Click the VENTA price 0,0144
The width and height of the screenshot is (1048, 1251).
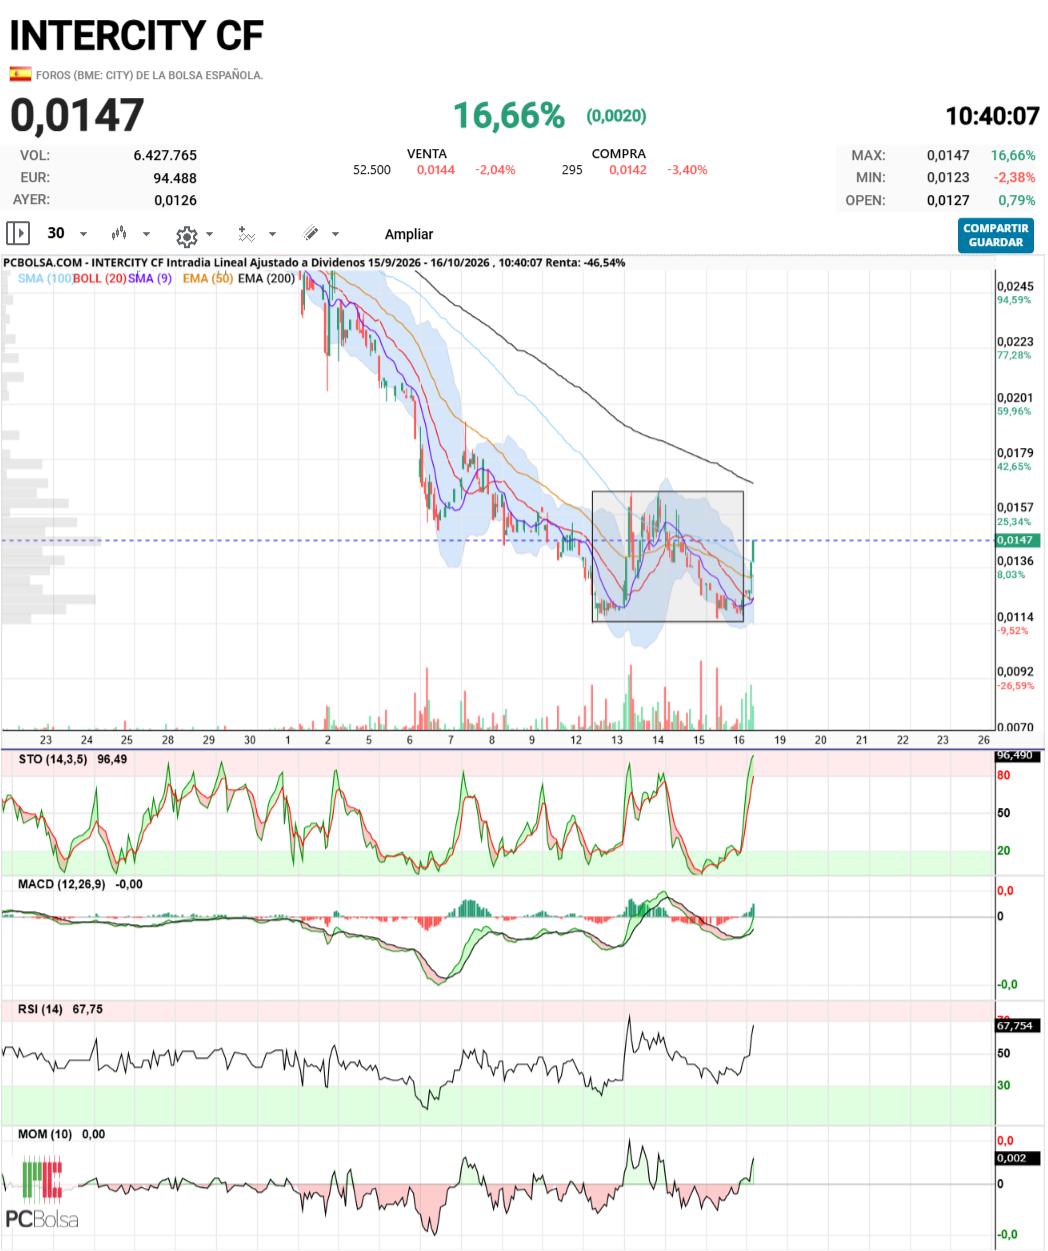436,170
